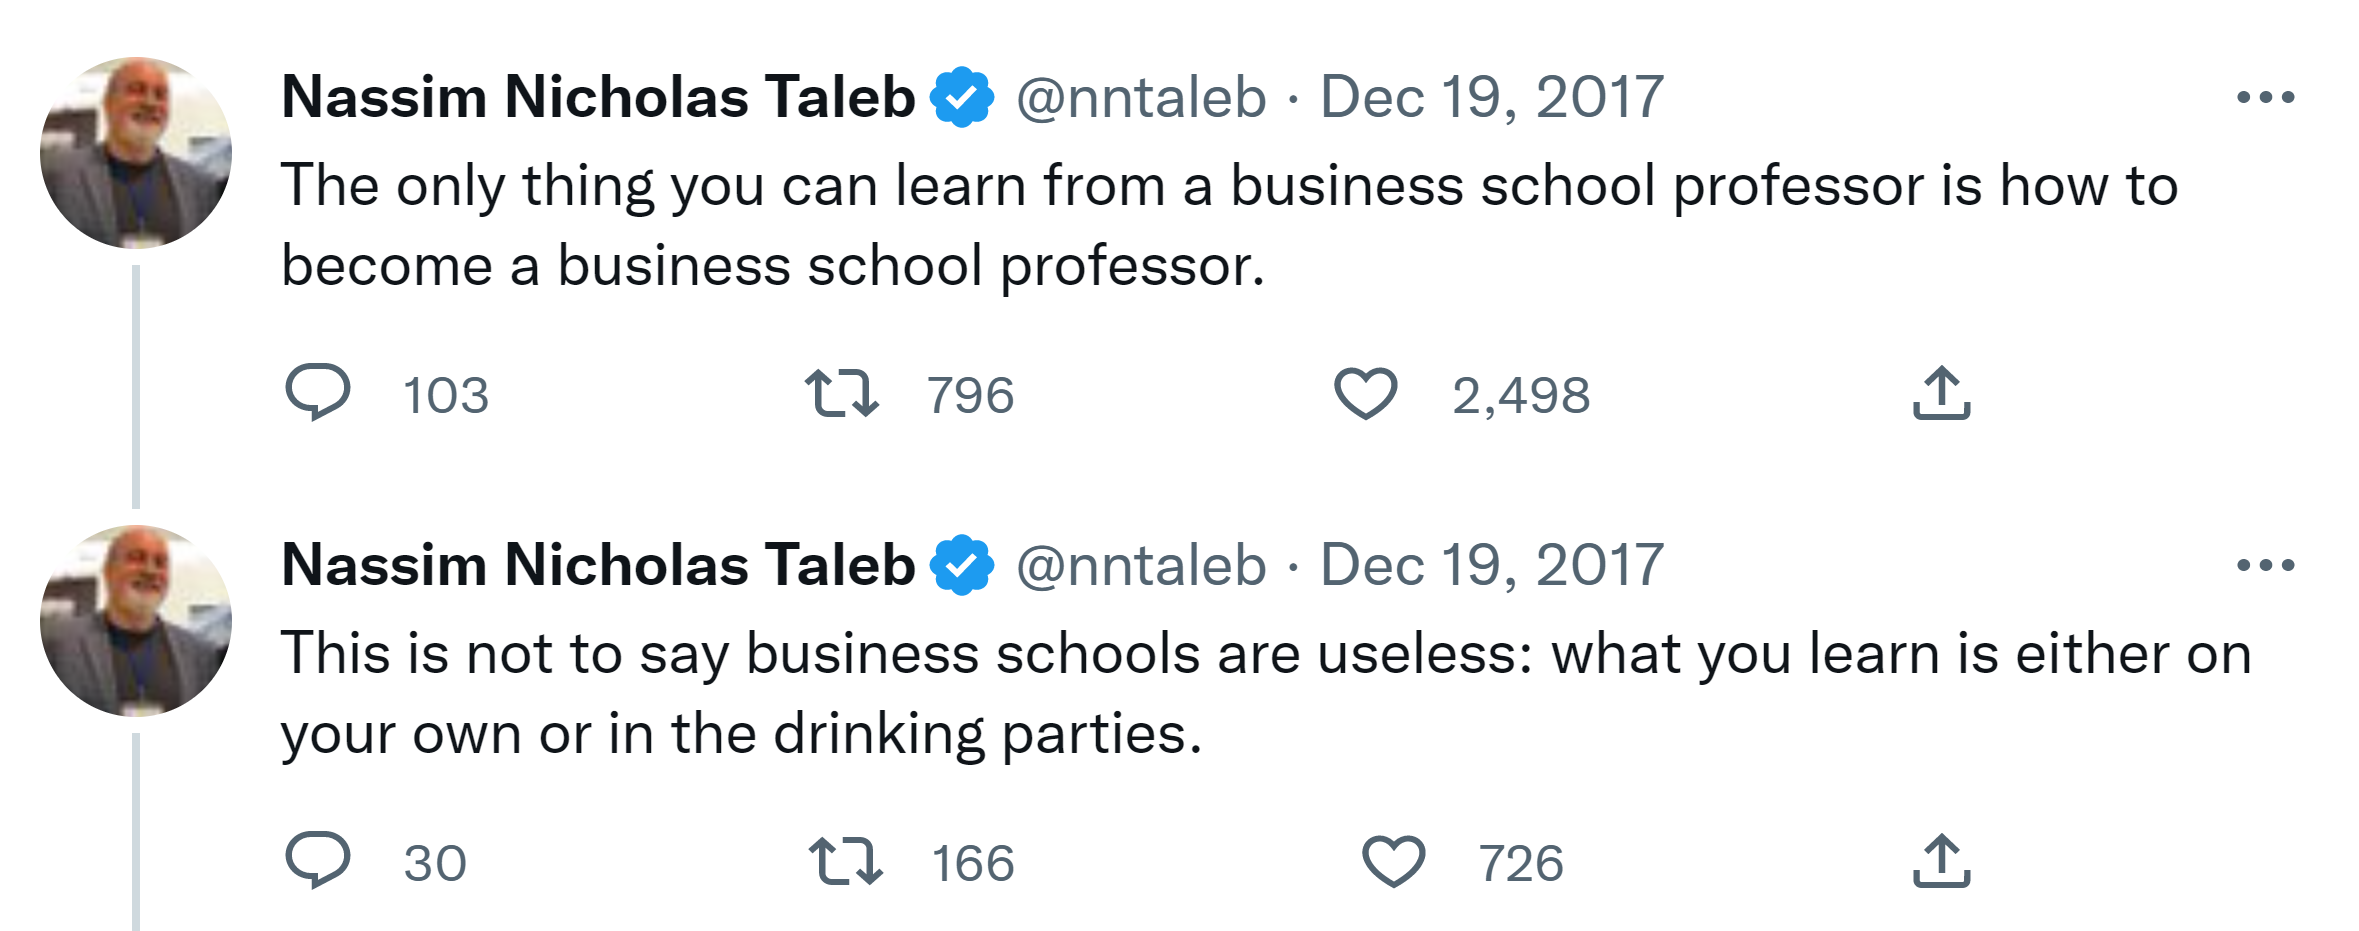This screenshot has width=2359, height=931.
Task: Reply to the drinking parties tweet
Action: coord(318,860)
